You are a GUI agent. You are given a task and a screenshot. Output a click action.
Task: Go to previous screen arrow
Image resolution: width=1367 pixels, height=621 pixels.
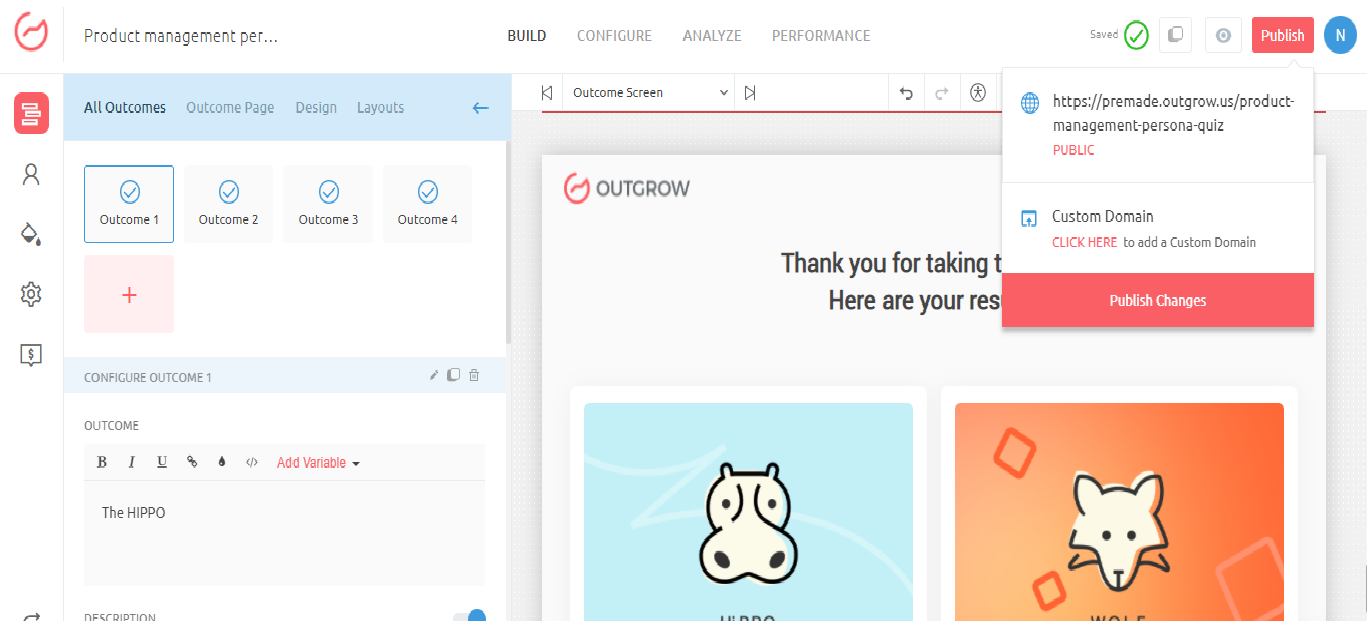coord(547,92)
